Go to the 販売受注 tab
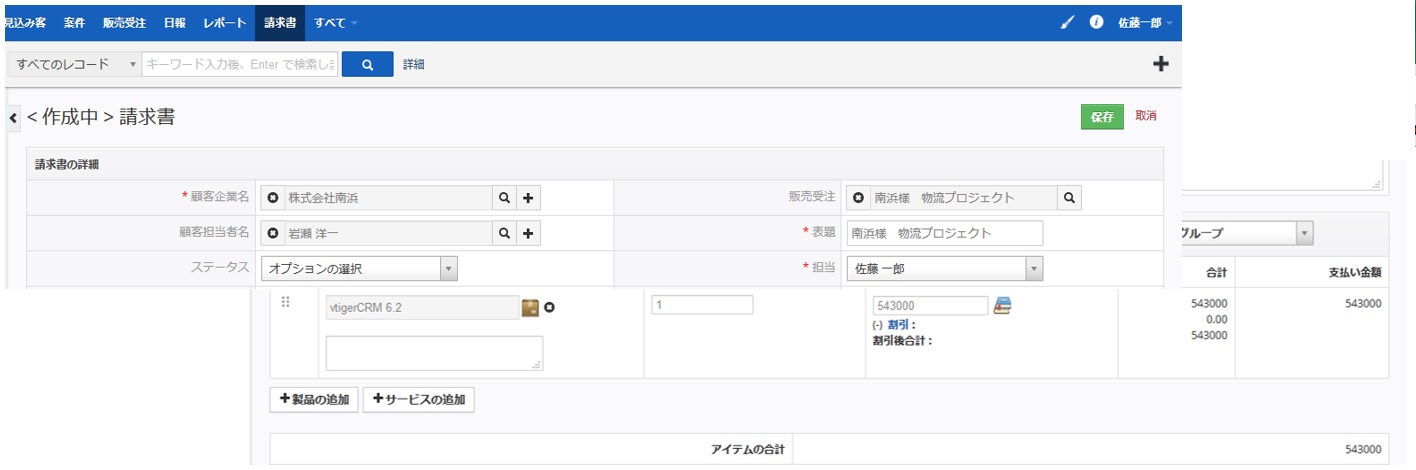Image resolution: width=1416 pixels, height=470 pixels. [x=125, y=22]
